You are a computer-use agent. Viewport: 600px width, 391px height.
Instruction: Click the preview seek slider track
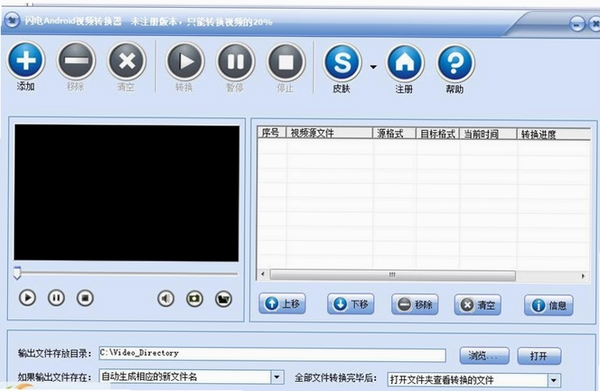(126, 274)
